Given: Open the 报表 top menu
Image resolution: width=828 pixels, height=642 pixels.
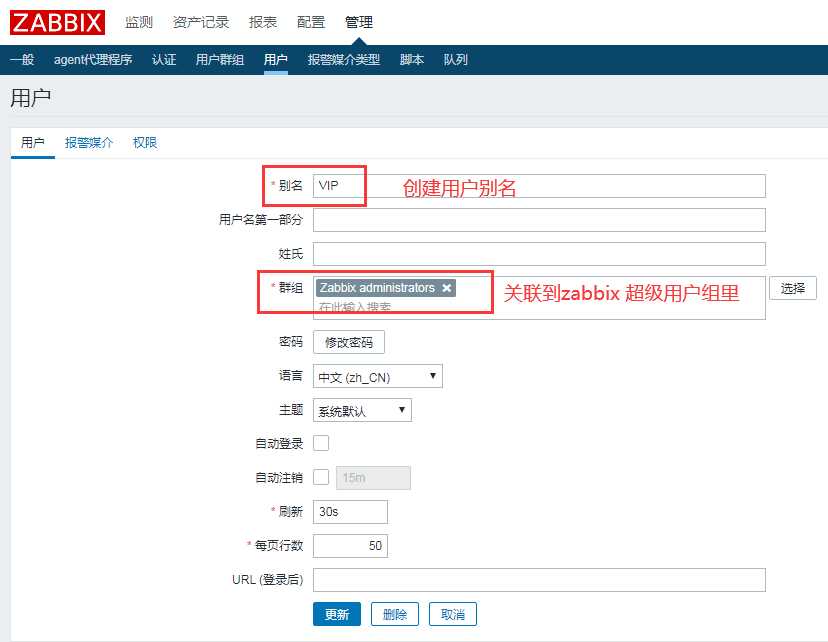Looking at the screenshot, I should pyautogui.click(x=263, y=22).
